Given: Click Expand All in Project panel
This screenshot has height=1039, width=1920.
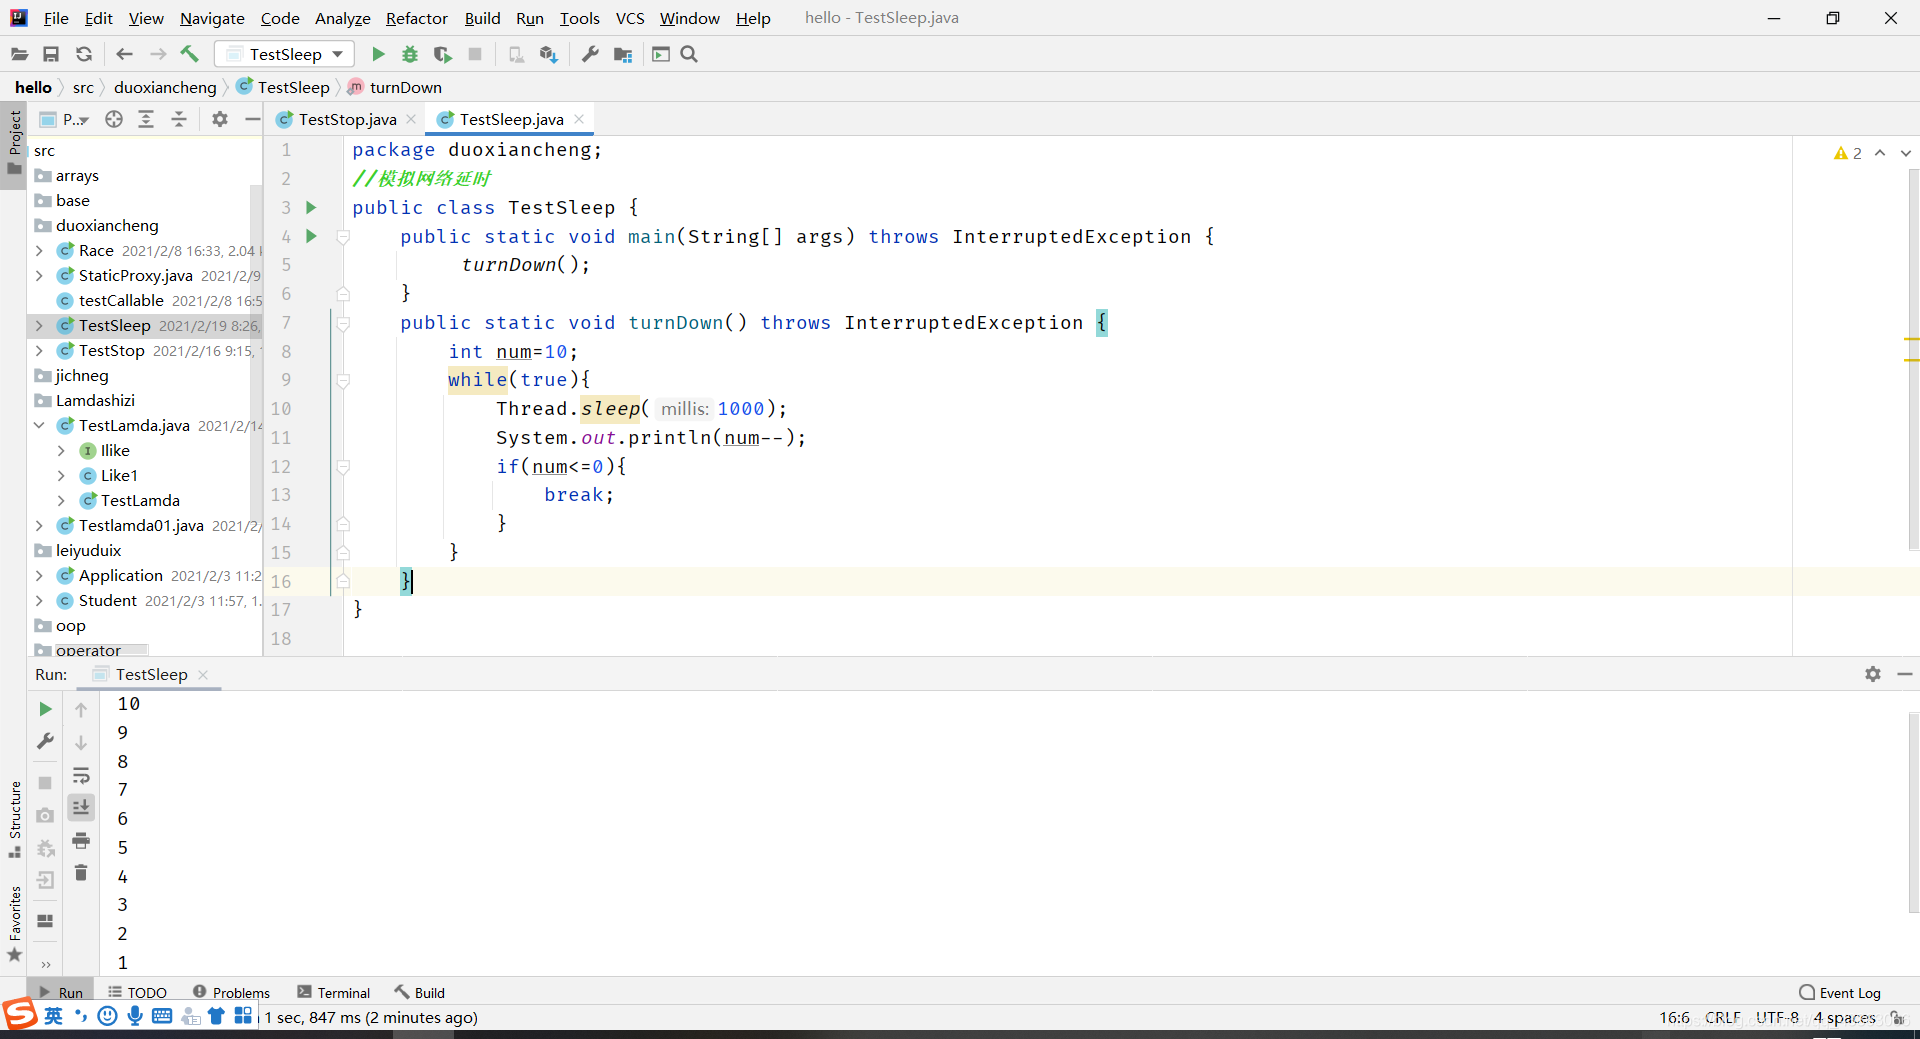Looking at the screenshot, I should pos(146,119).
